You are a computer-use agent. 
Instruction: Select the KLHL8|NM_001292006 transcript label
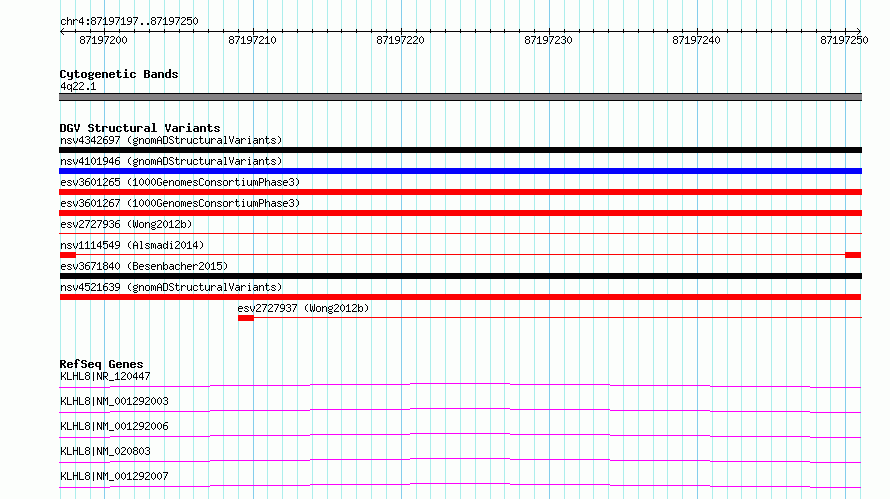pyautogui.click(x=114, y=426)
